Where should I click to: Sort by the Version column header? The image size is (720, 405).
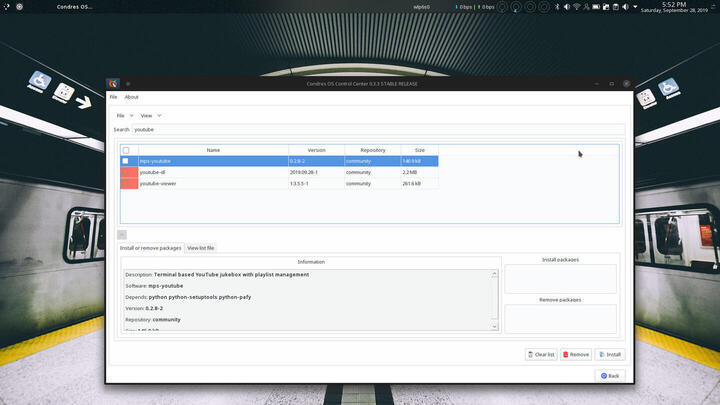(x=316, y=150)
